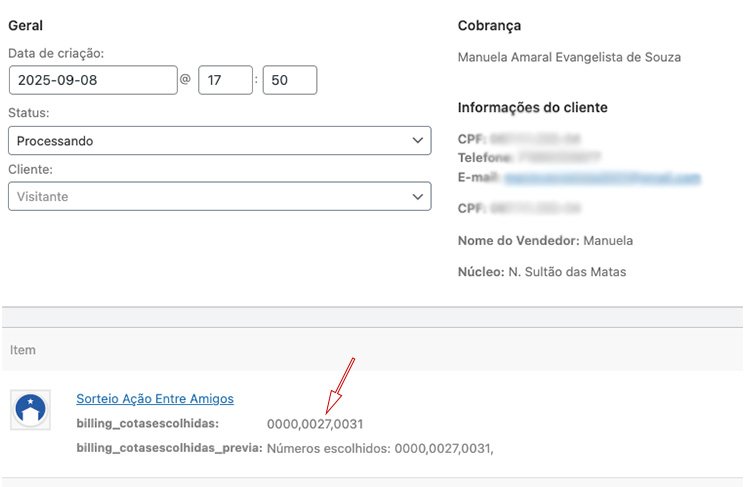The height and width of the screenshot is (487, 745).
Task: Focus the creation date field 2025-09-08
Action: tap(92, 80)
